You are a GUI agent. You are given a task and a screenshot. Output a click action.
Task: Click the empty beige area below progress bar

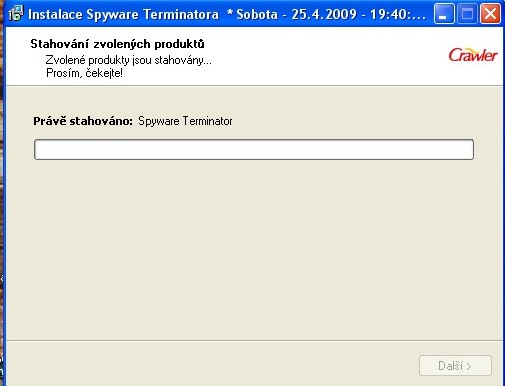click(x=254, y=250)
